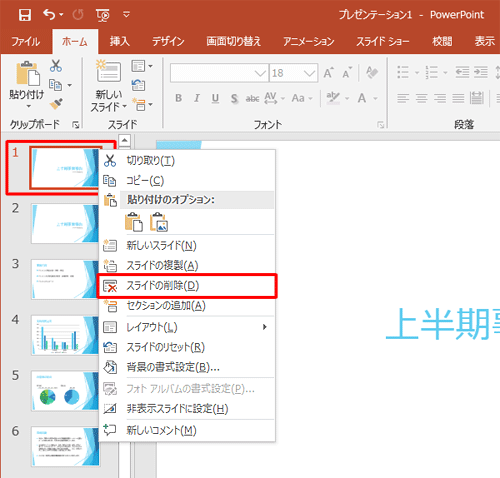Toggle Center paragraph alignment

pyautogui.click(x=421, y=98)
